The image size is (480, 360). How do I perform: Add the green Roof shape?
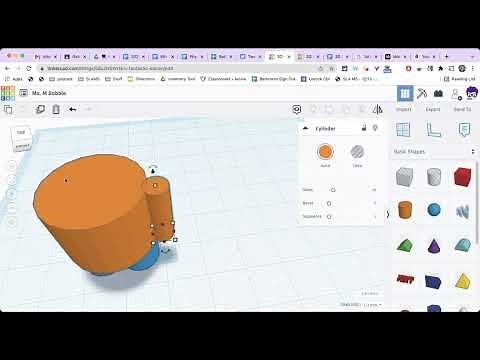405,246
